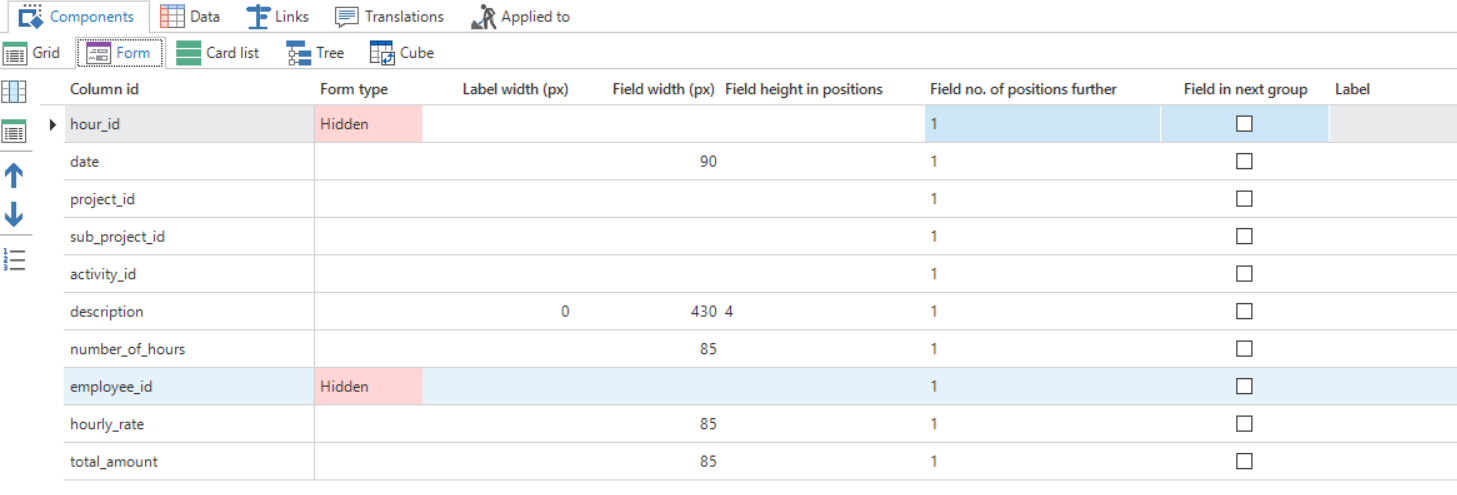
Task: Sort by the Column id header
Action: 104,89
